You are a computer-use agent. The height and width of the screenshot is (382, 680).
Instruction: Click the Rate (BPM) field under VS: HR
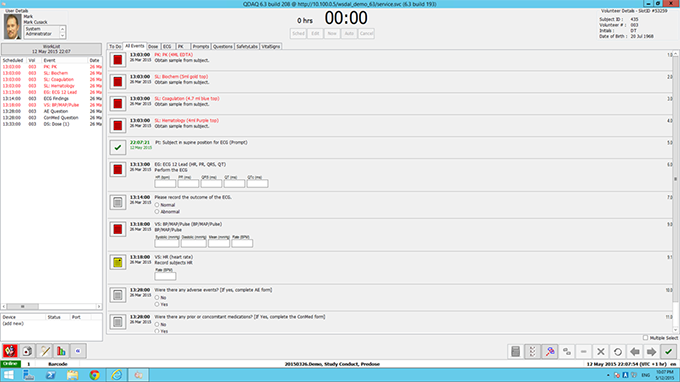click(x=165, y=276)
